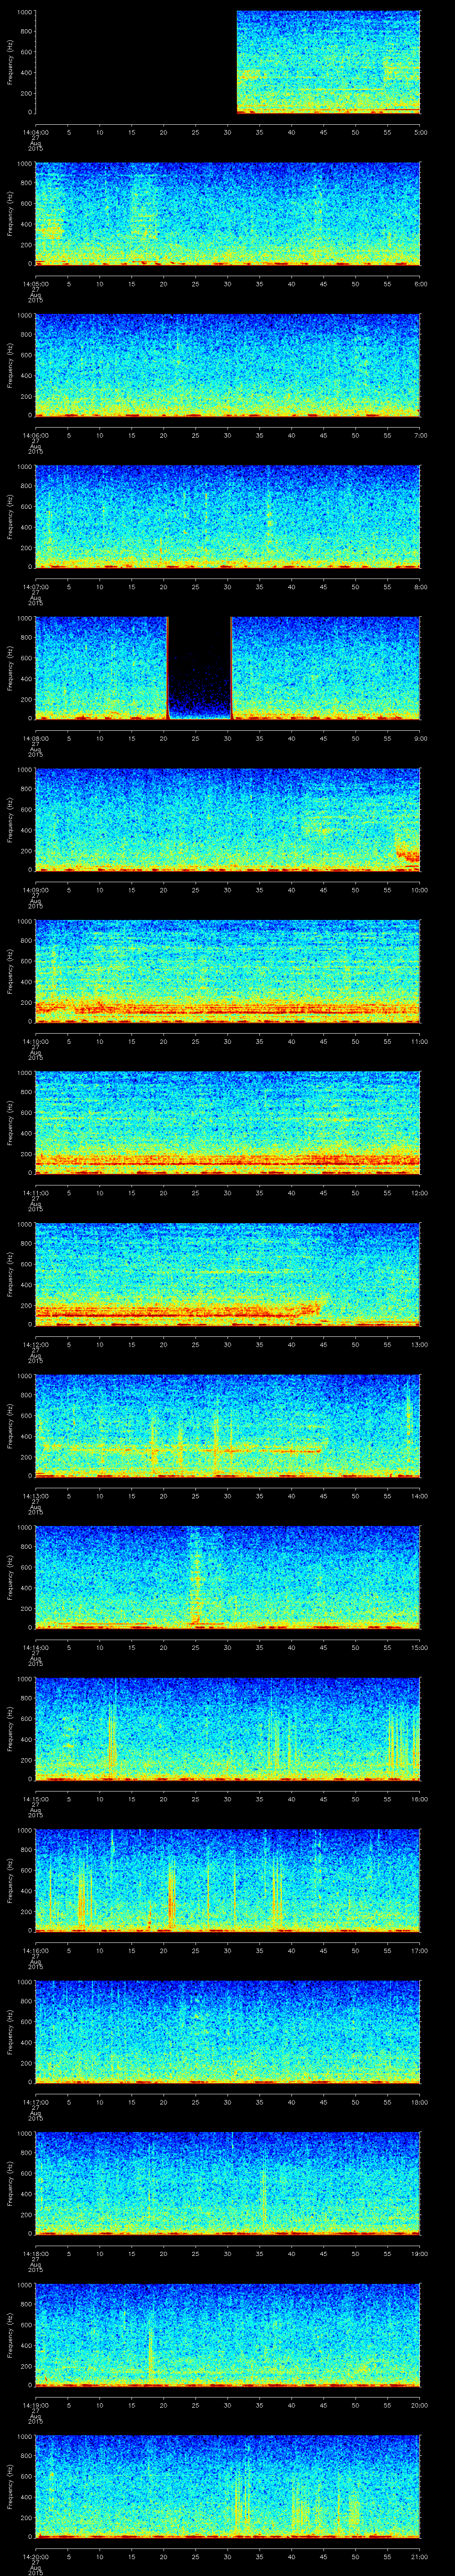Click the Frequency (Hz) axis label of 14:04 panel

pyautogui.click(x=10, y=62)
